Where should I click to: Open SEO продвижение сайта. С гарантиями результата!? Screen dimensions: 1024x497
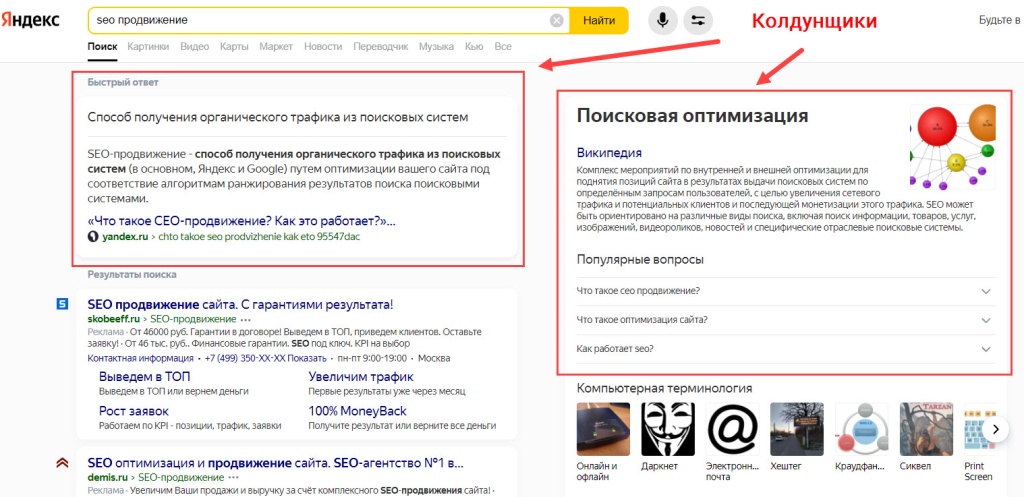(240, 304)
